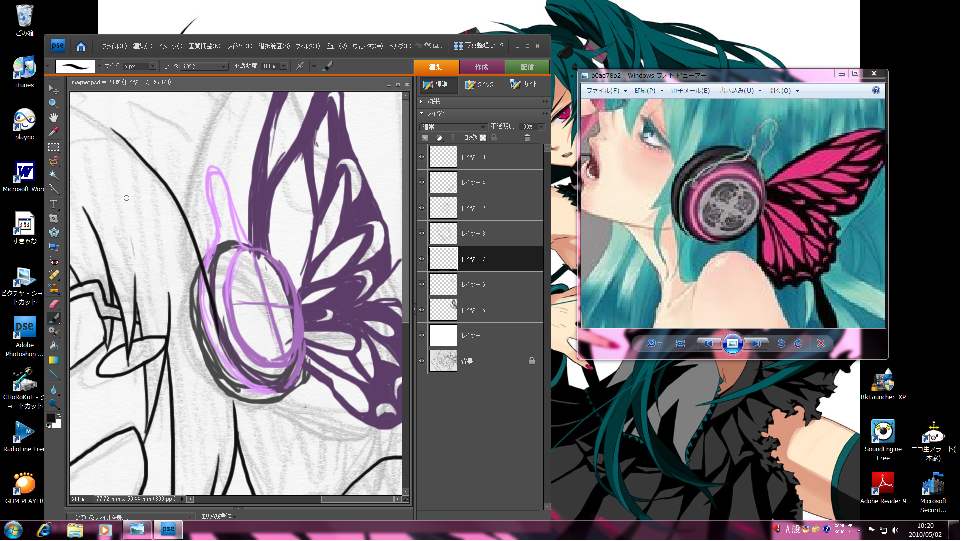The width and height of the screenshot is (961, 541).
Task: Select the Red Eye Removal tool
Action: pyautogui.click(x=53, y=261)
